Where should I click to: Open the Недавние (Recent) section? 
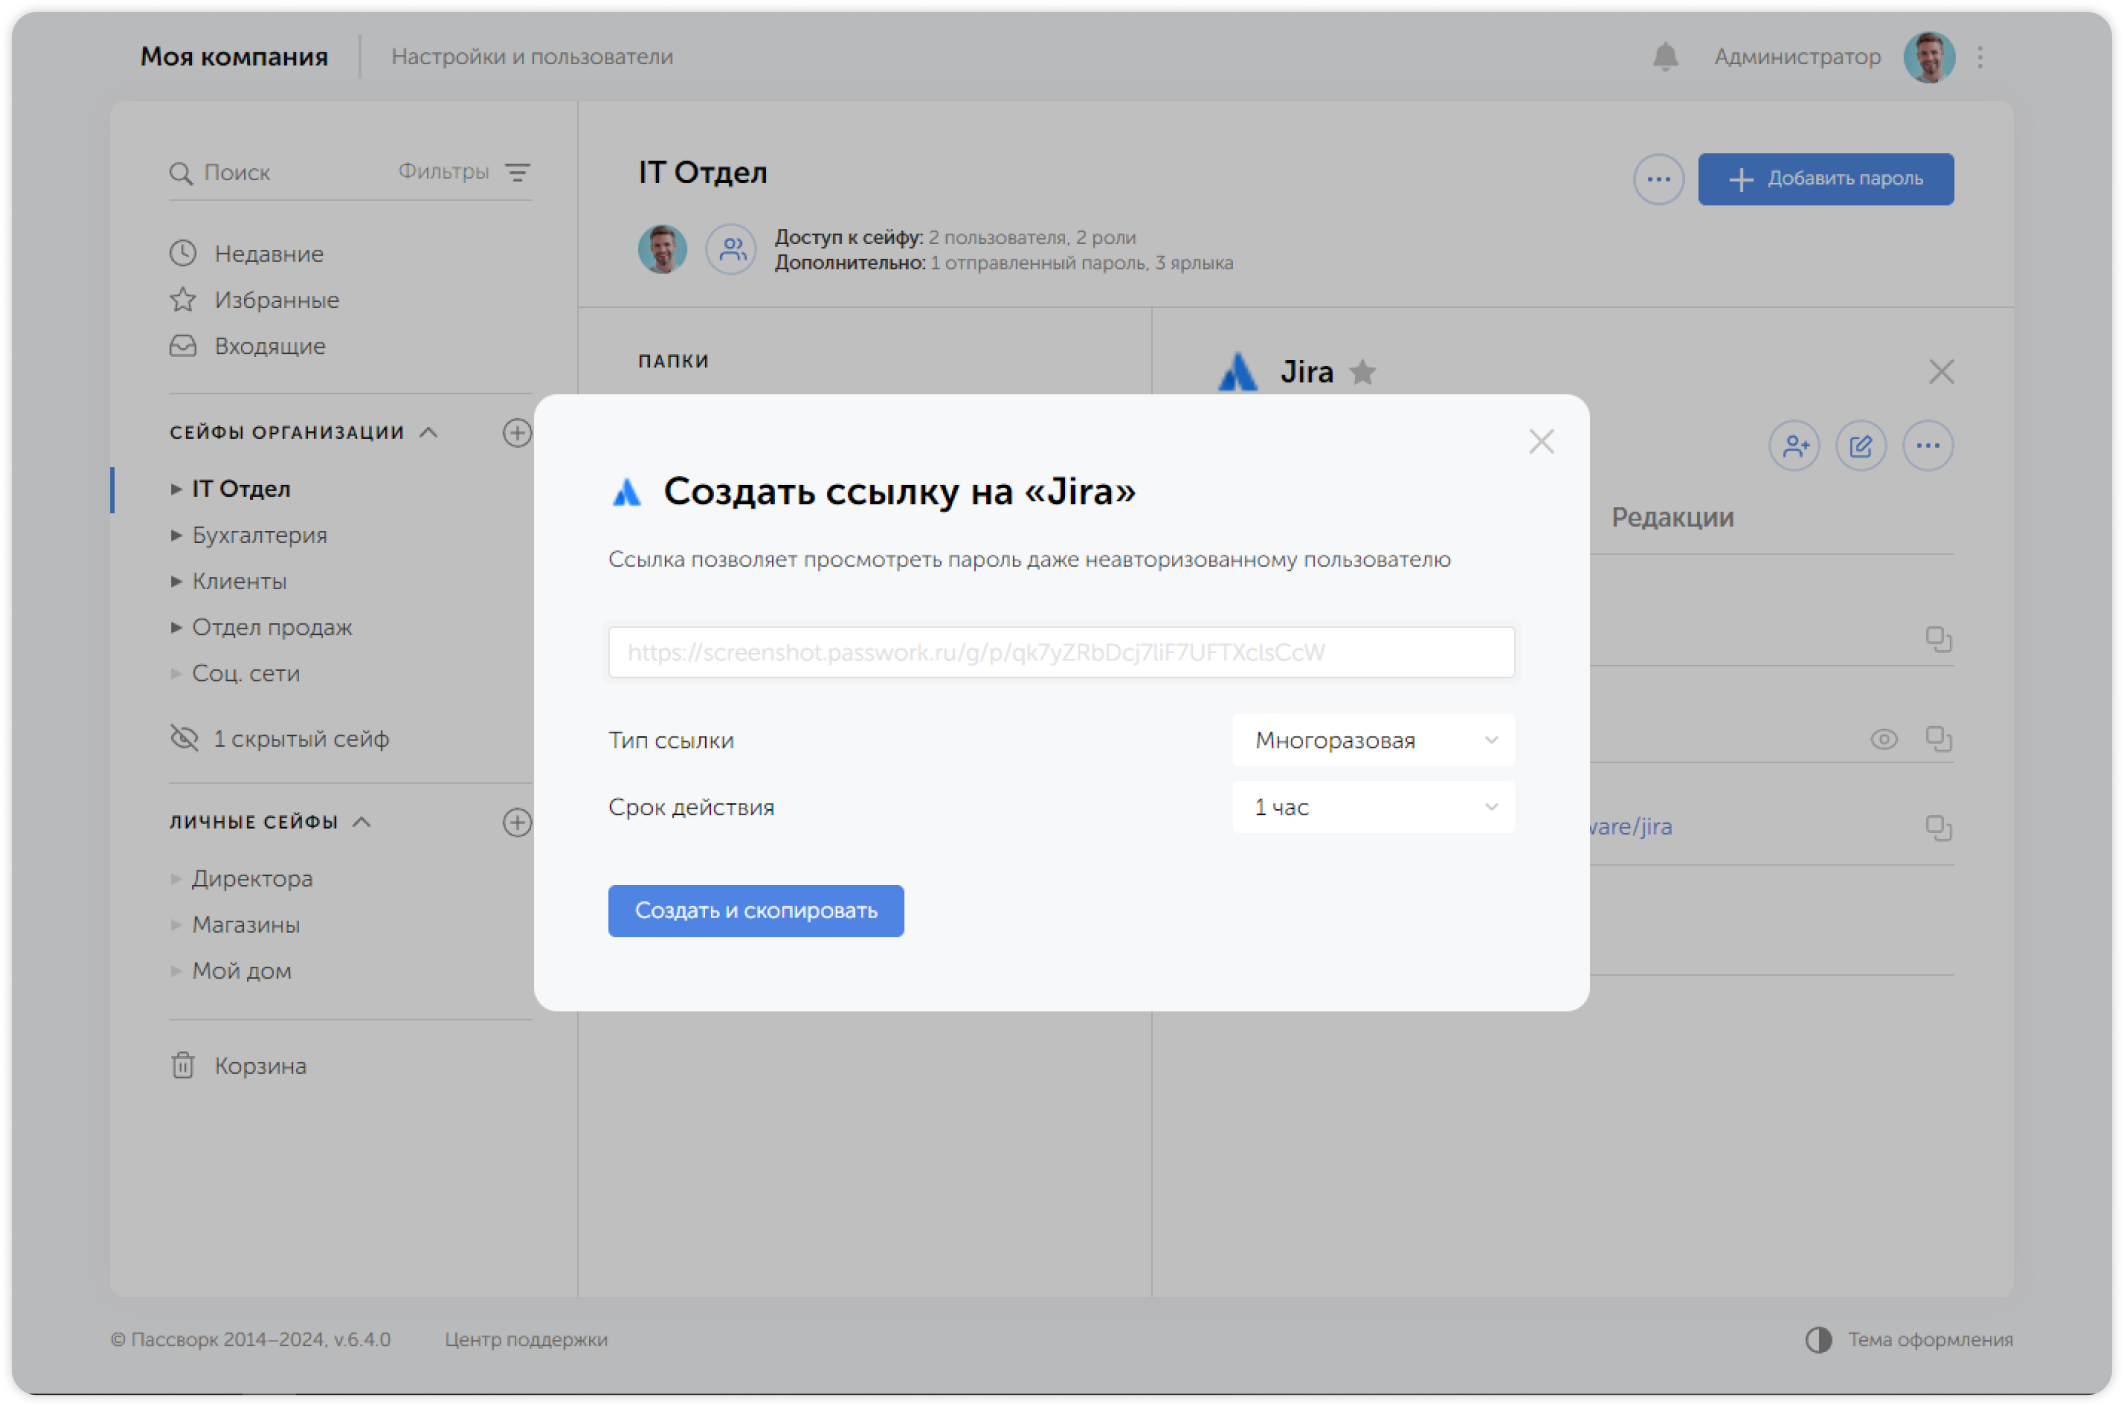[268, 253]
